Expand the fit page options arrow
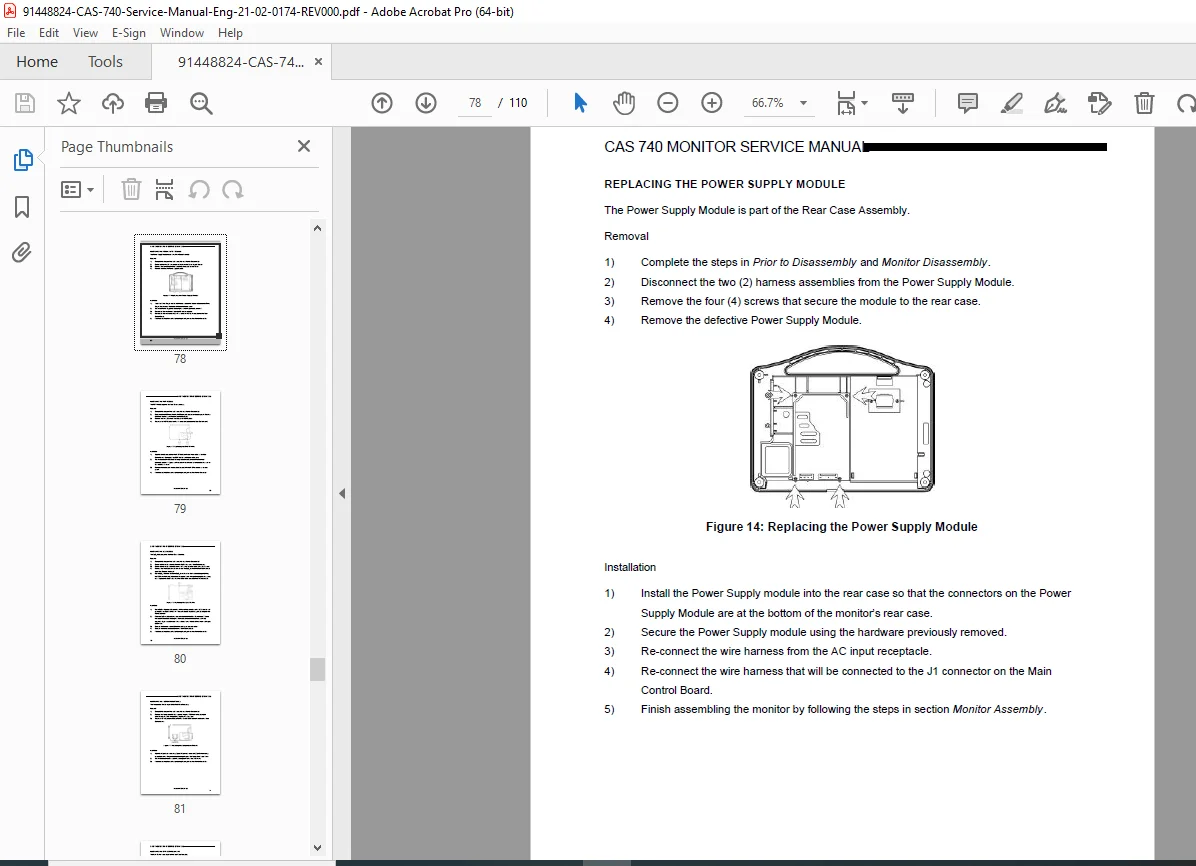 coord(864,103)
